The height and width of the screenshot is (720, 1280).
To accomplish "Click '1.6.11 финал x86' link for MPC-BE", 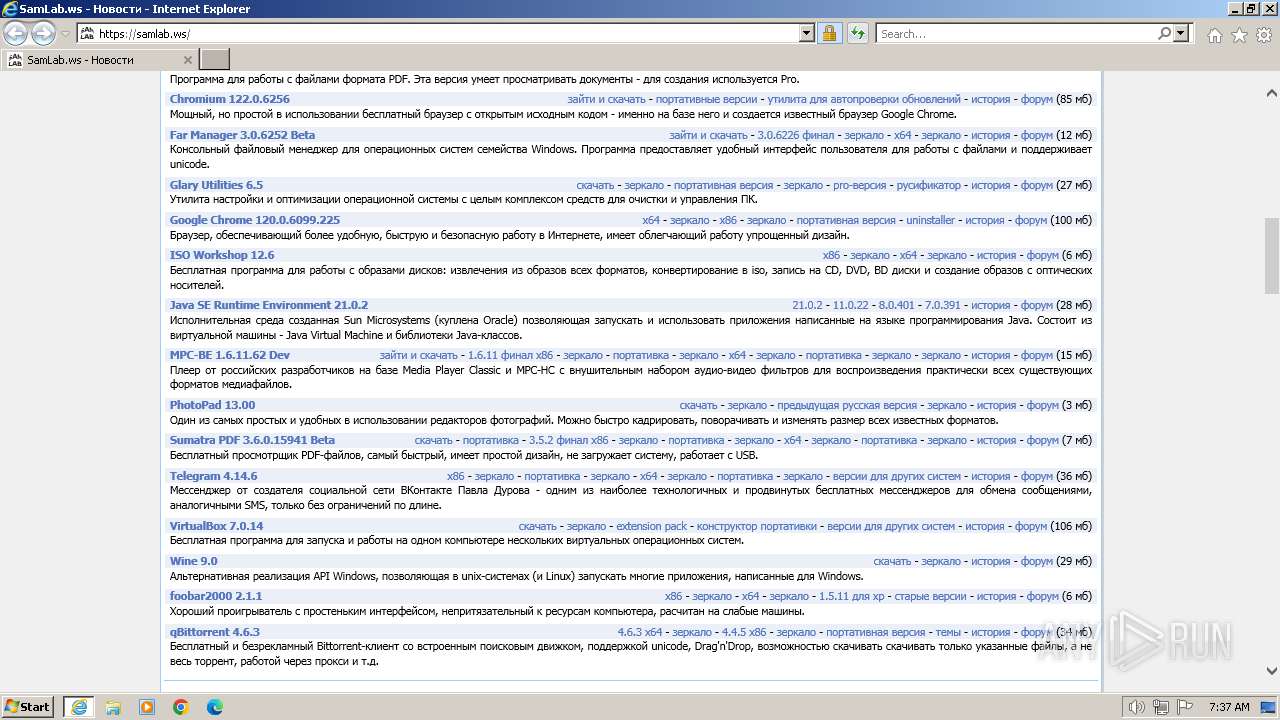I will 510,355.
